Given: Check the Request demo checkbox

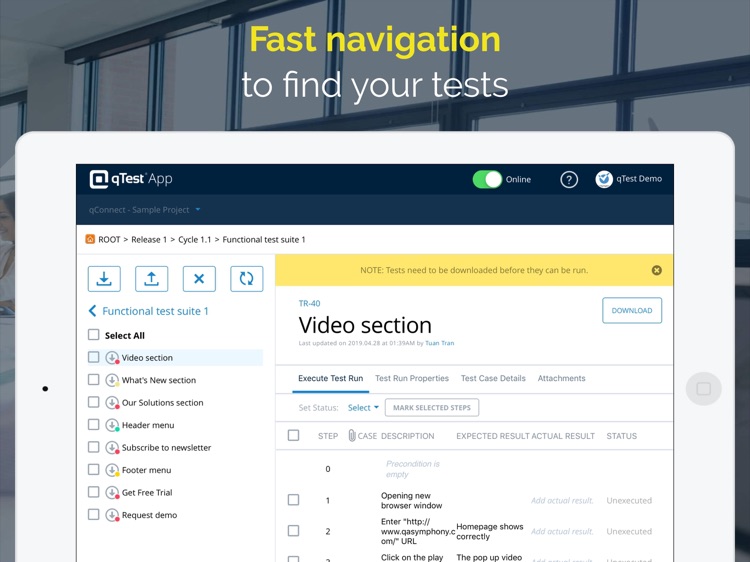Looking at the screenshot, I should click(94, 515).
